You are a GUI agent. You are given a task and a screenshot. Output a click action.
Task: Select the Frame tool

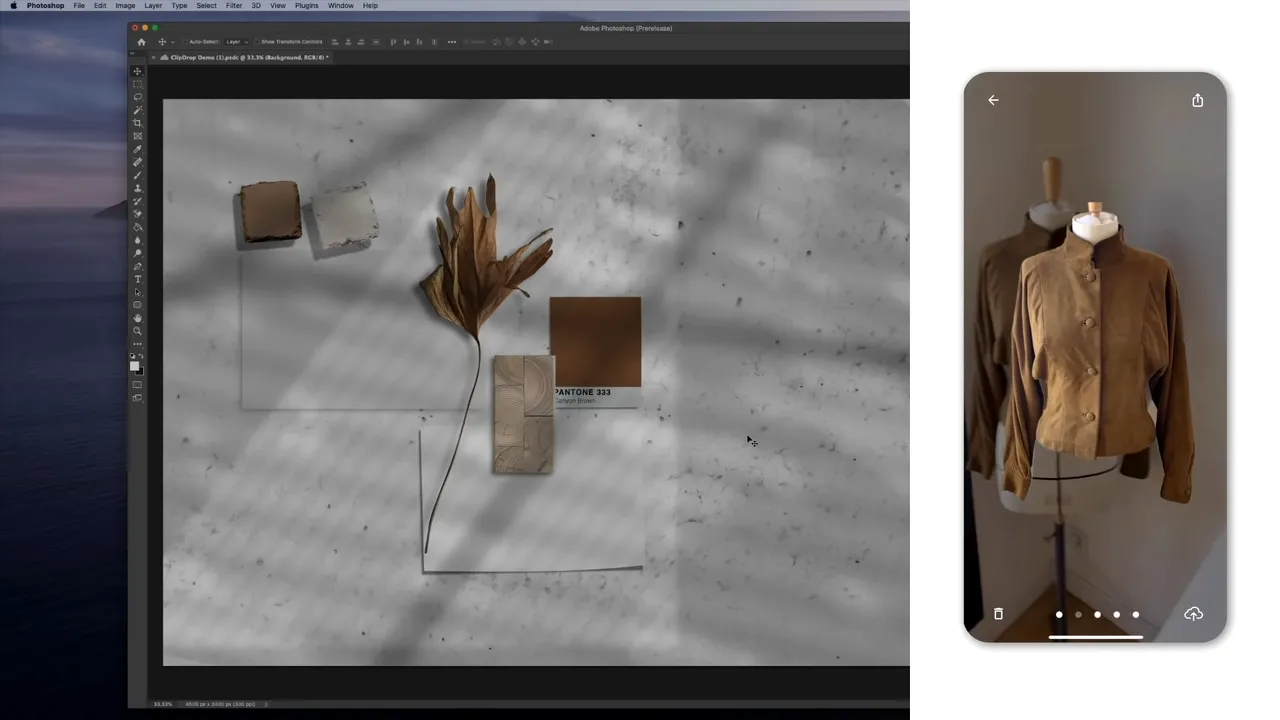pyautogui.click(x=137, y=136)
